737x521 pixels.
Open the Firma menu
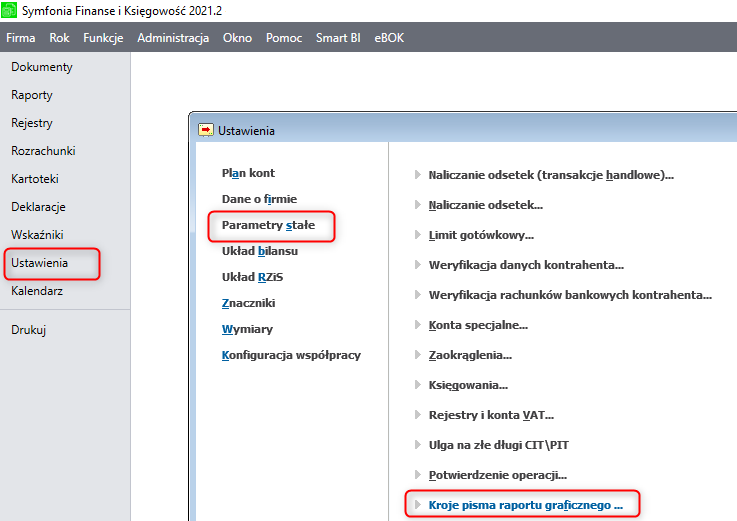21,38
